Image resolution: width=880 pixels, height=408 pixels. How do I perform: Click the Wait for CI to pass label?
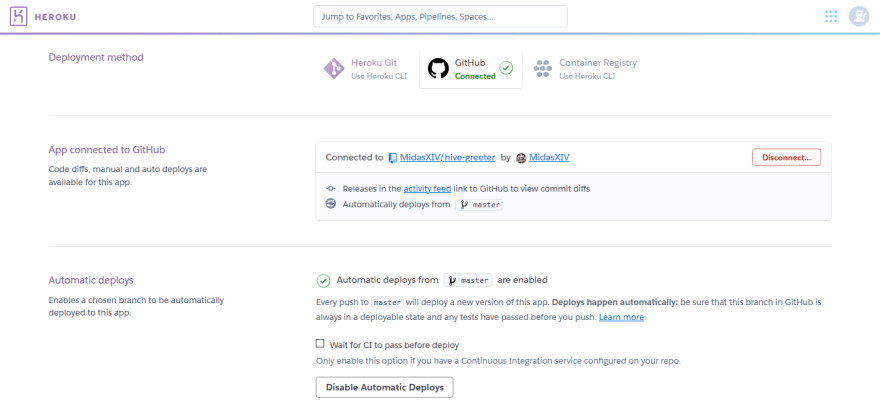point(395,345)
